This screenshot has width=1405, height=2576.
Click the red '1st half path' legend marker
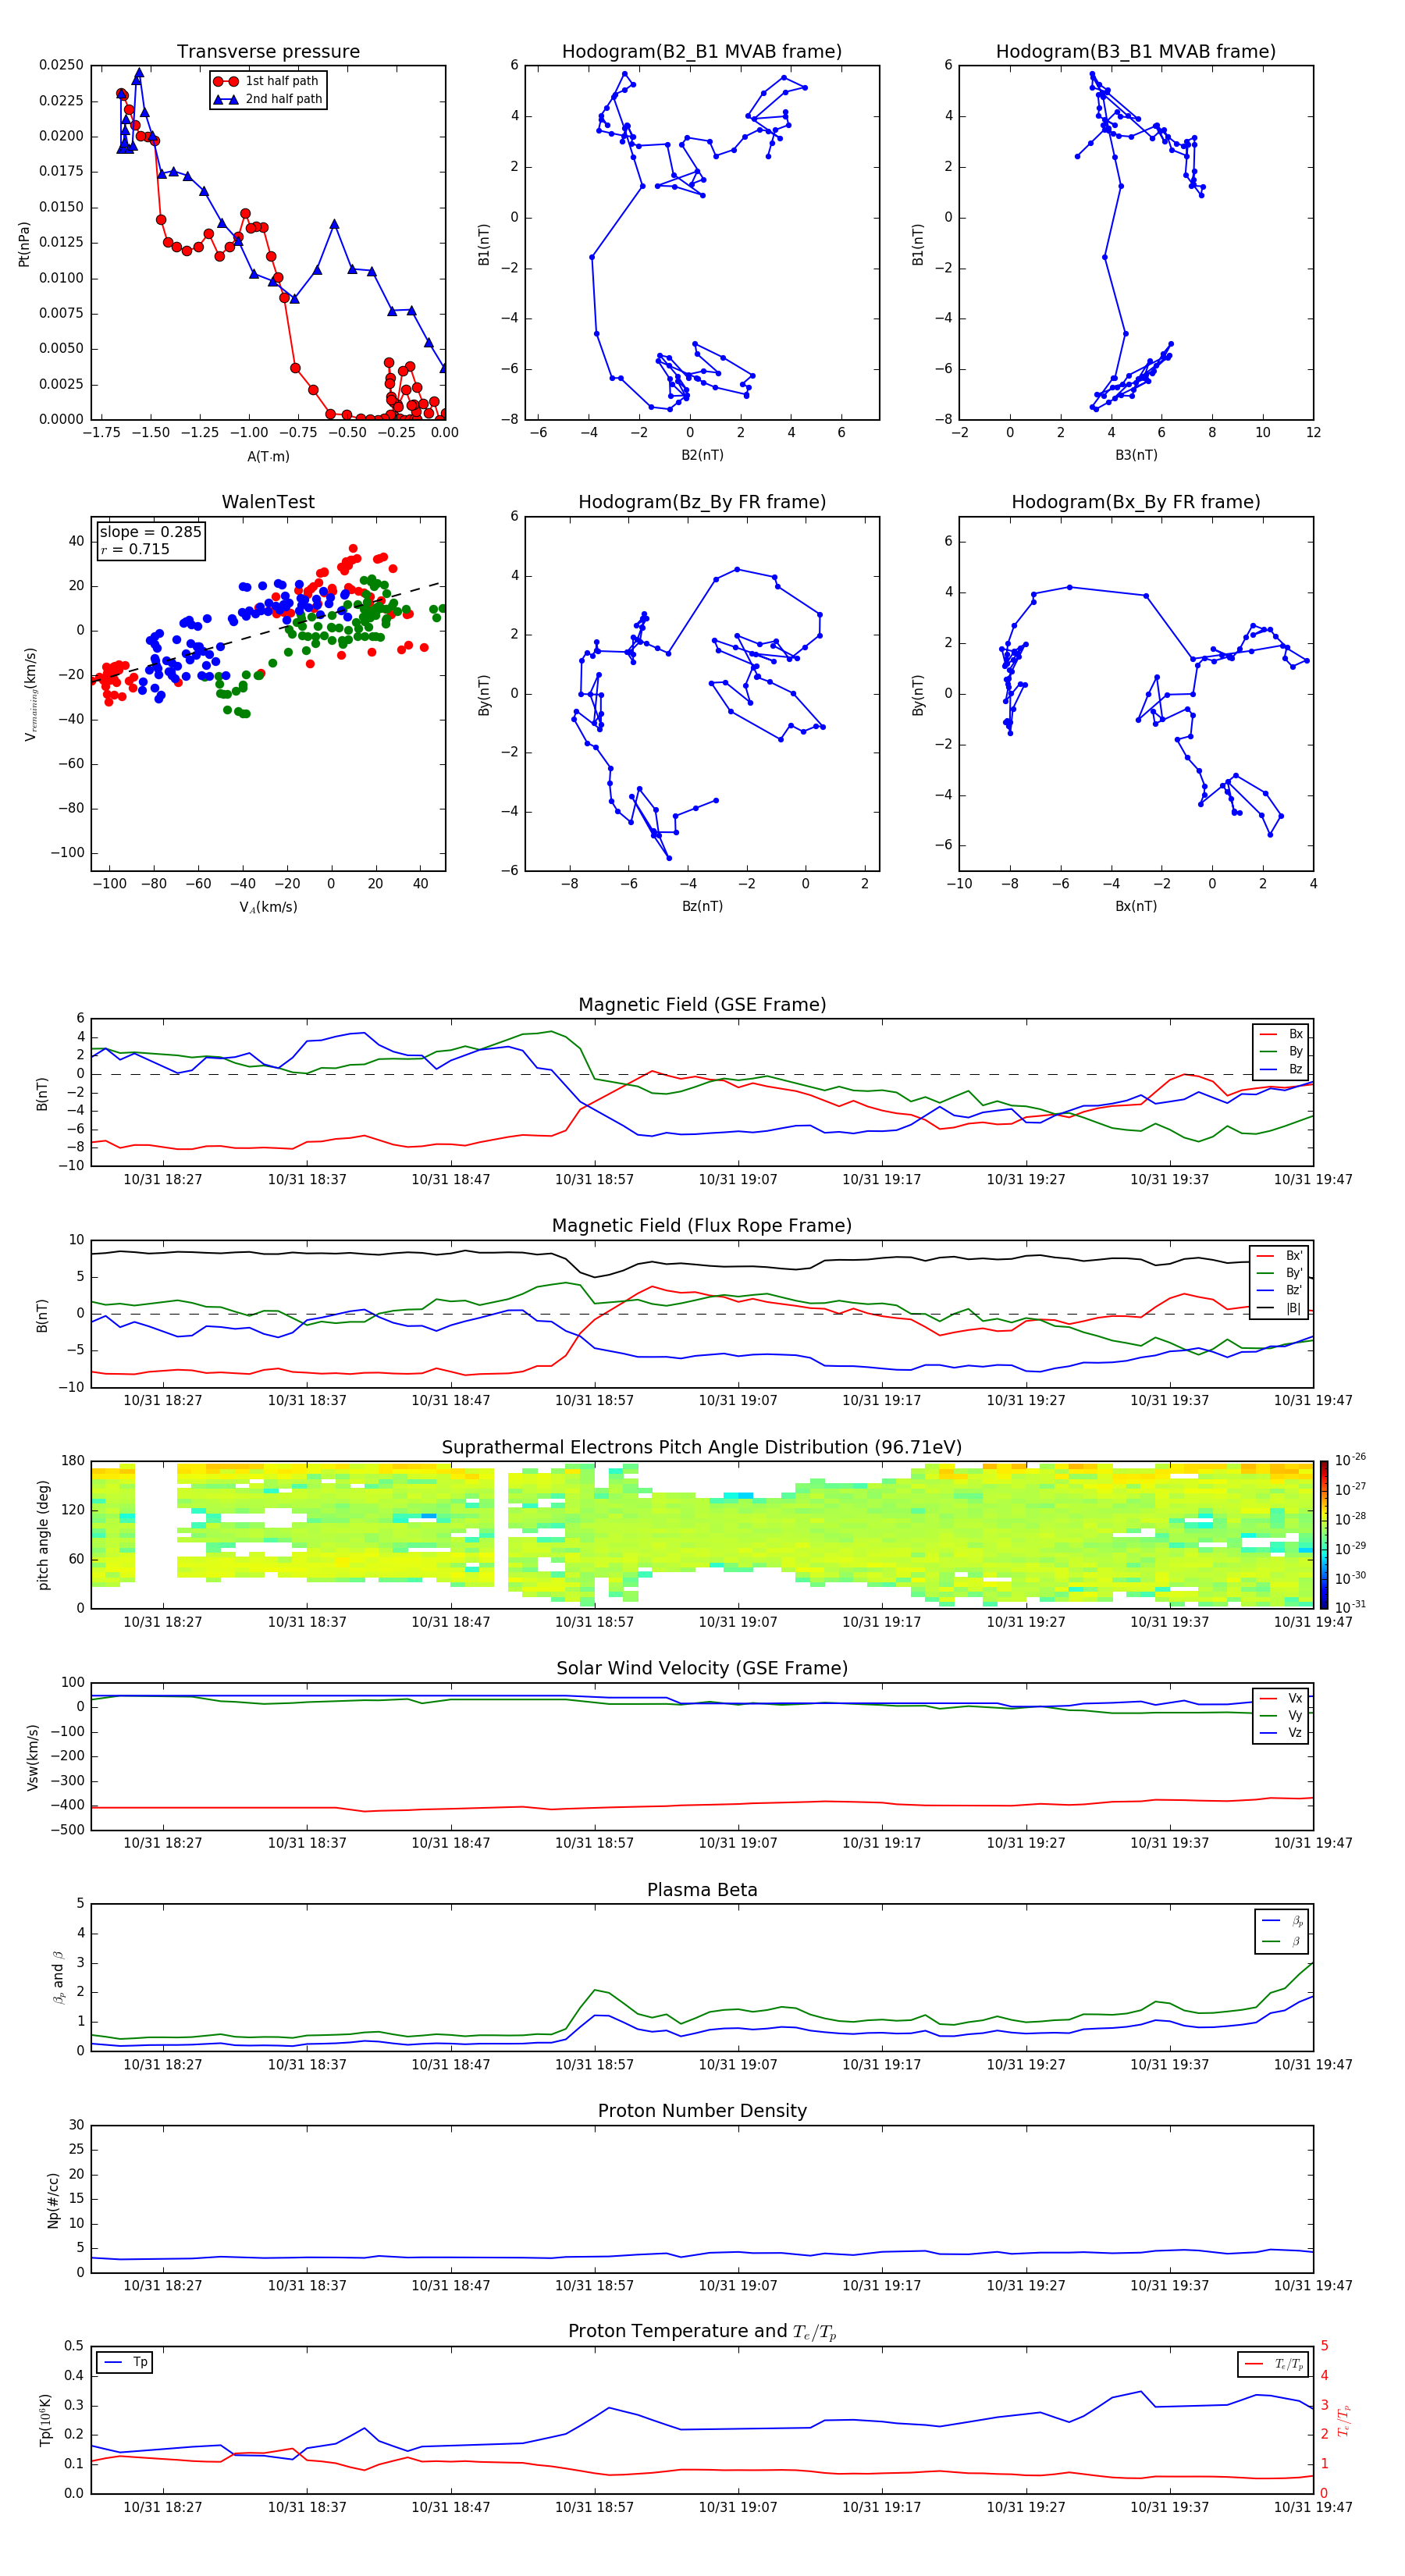coord(226,81)
